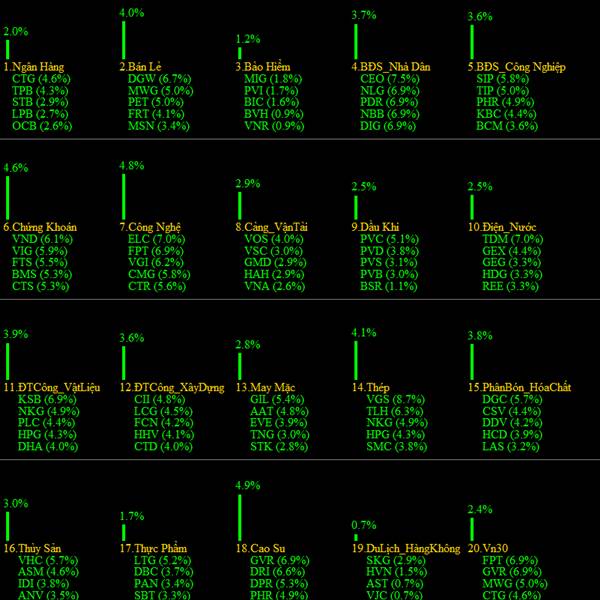Image resolution: width=600 pixels, height=600 pixels.
Task: Click the STB (2.9%) row
Action: click(40, 102)
